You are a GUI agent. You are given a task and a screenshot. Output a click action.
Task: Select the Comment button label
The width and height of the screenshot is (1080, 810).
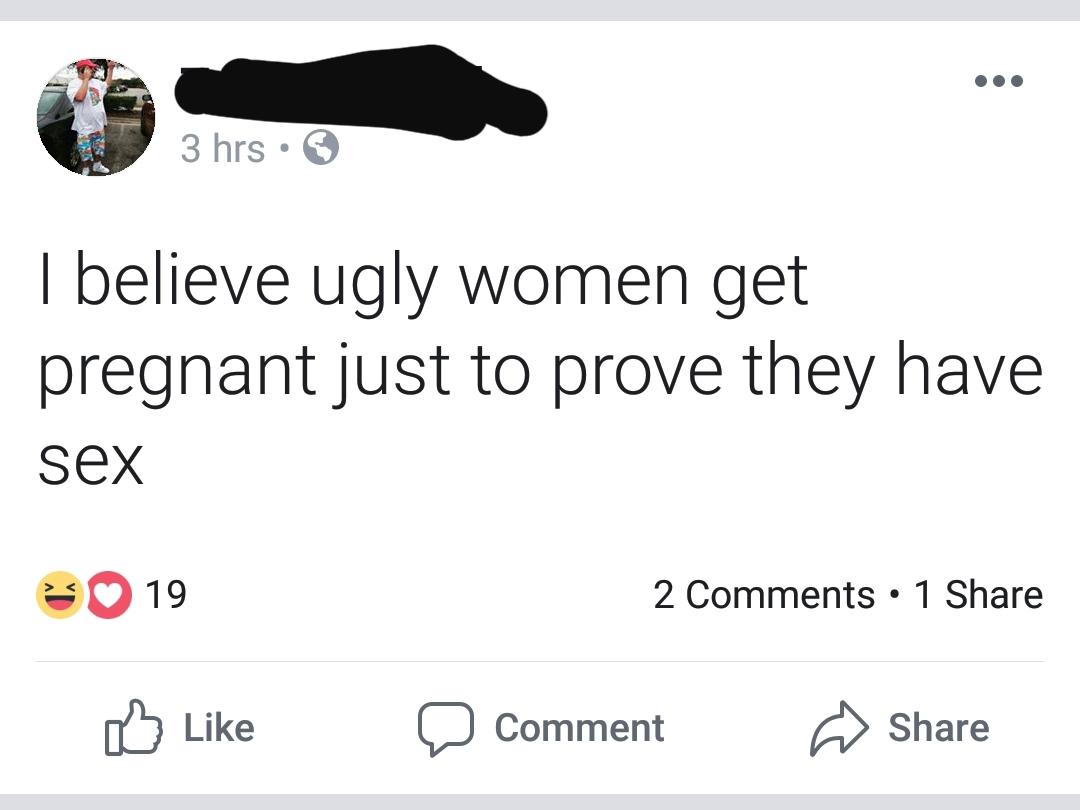tap(579, 728)
